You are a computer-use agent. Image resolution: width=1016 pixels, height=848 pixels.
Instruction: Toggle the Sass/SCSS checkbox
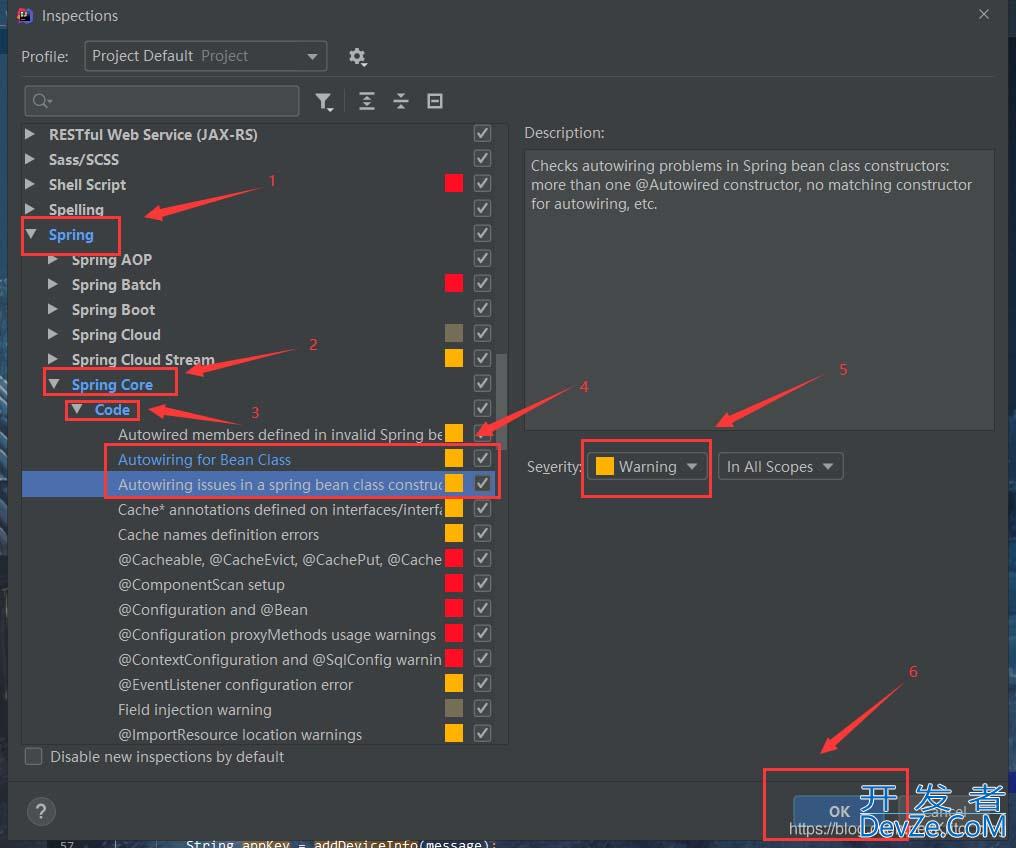(x=482, y=158)
